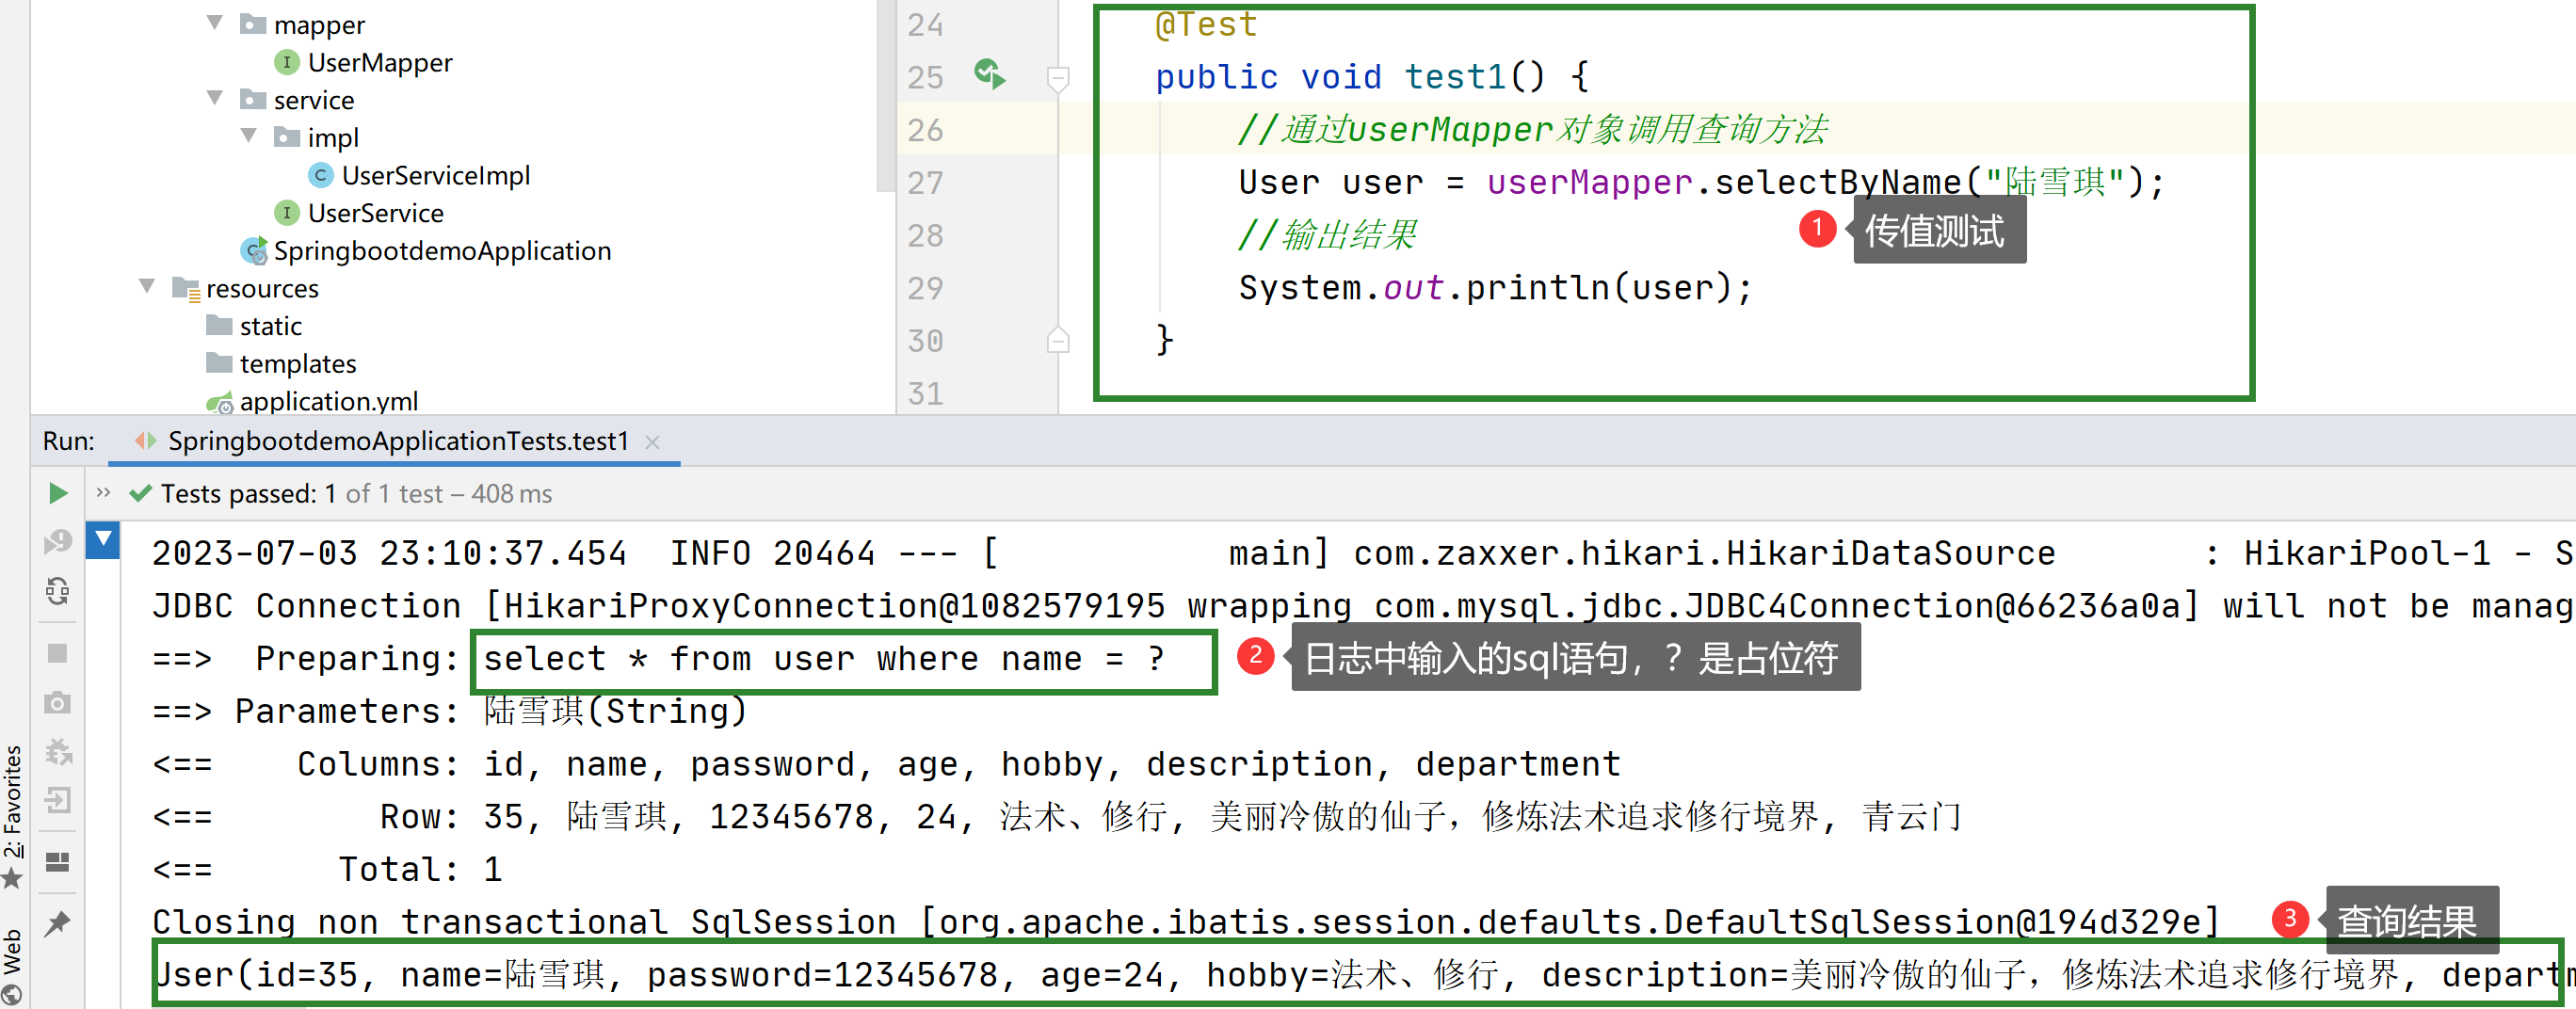Close the SpringbootdemoApplicationTests.test1 run tab
Image resolution: width=2576 pixels, height=1009 pixels.
pos(652,442)
